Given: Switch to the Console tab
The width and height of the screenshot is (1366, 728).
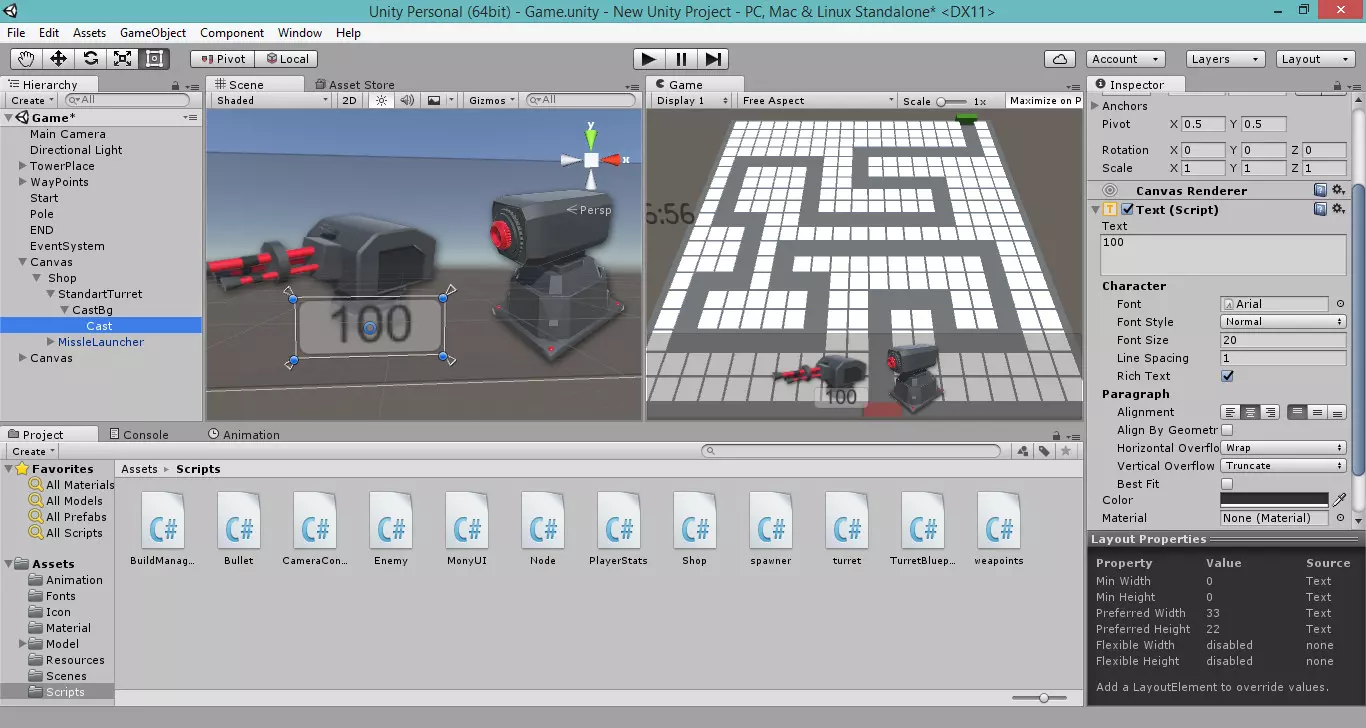Looking at the screenshot, I should click(x=145, y=435).
